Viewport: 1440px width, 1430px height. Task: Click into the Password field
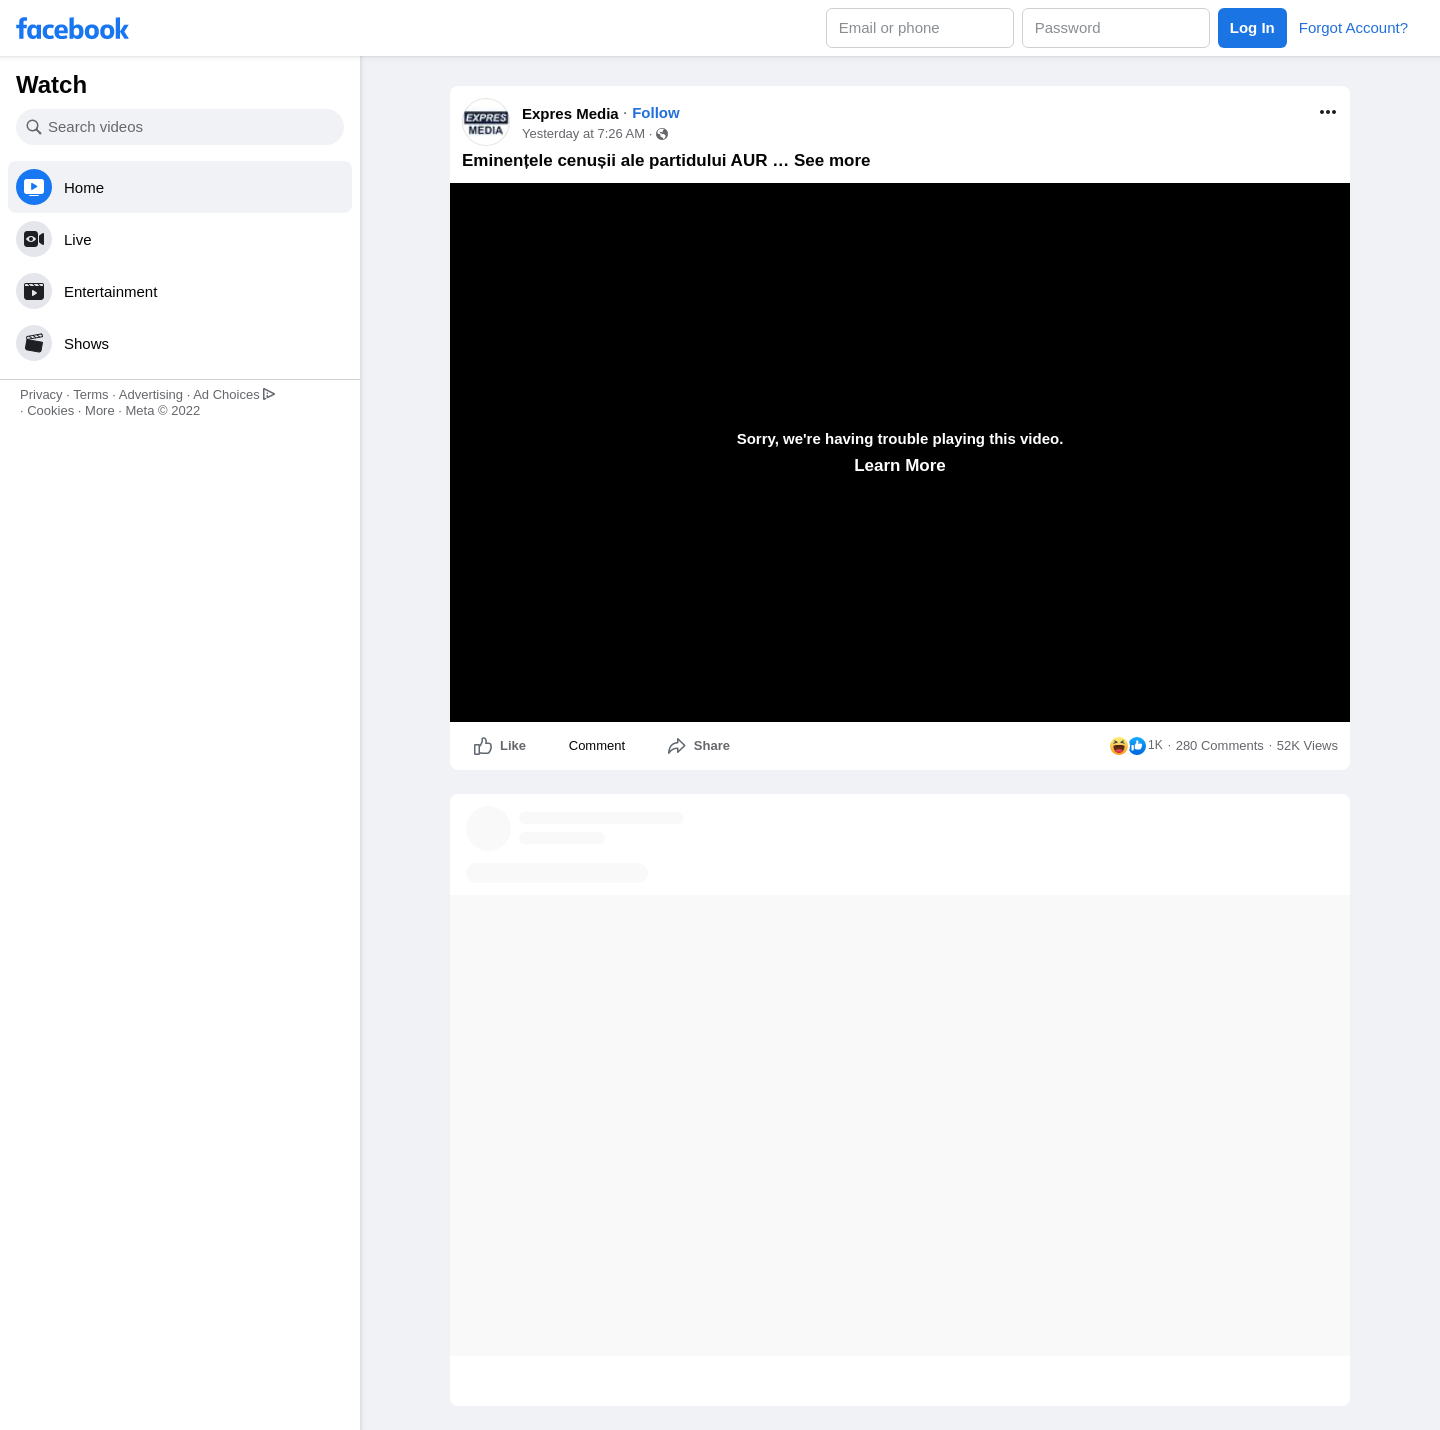1116,28
